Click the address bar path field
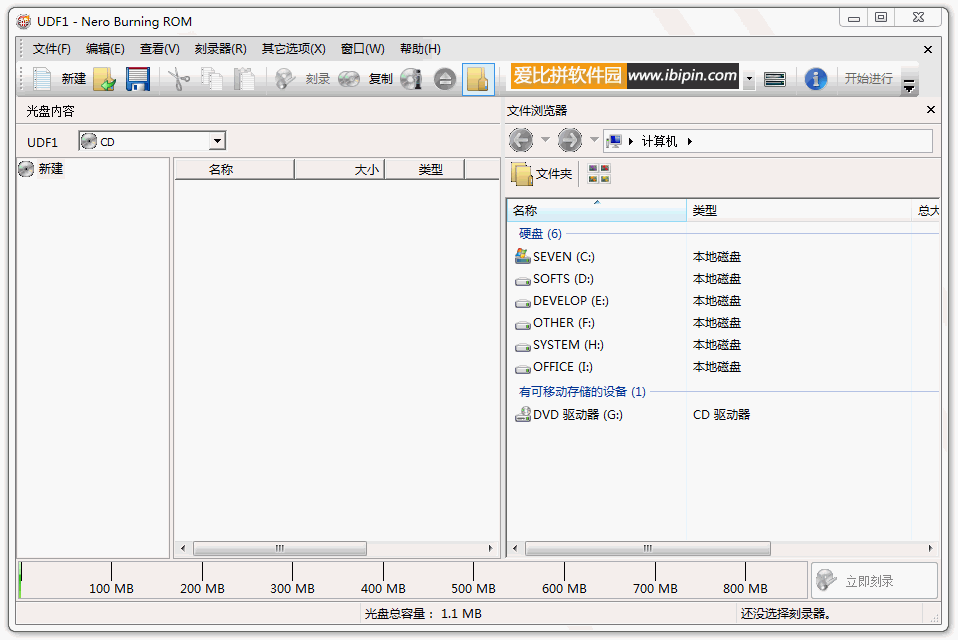Image resolution: width=958 pixels, height=640 pixels. [767, 141]
